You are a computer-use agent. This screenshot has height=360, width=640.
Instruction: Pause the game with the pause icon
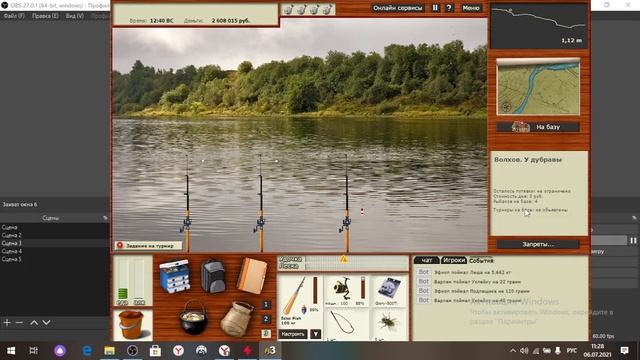click(435, 8)
